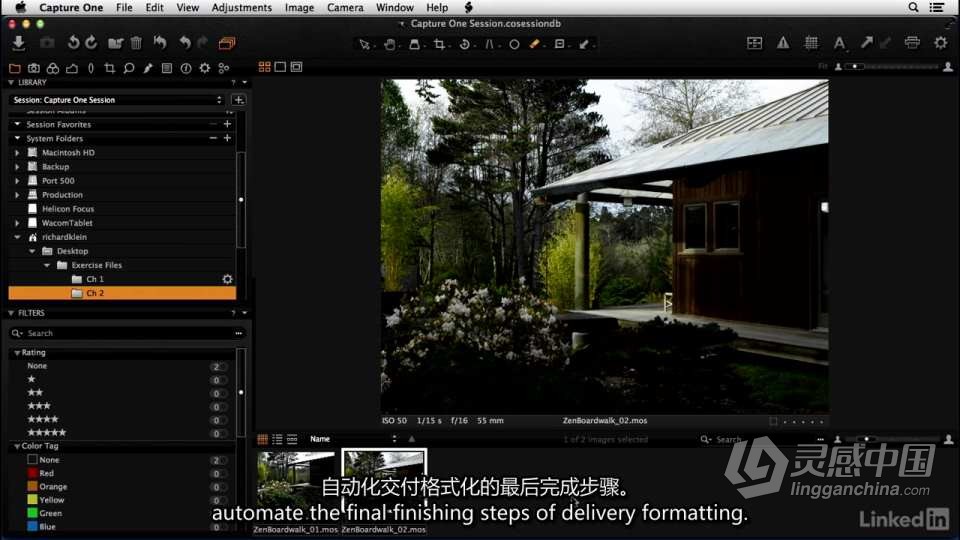Select the Crop tool in cursor toolbar
The width and height of the screenshot is (960, 540).
coord(440,44)
